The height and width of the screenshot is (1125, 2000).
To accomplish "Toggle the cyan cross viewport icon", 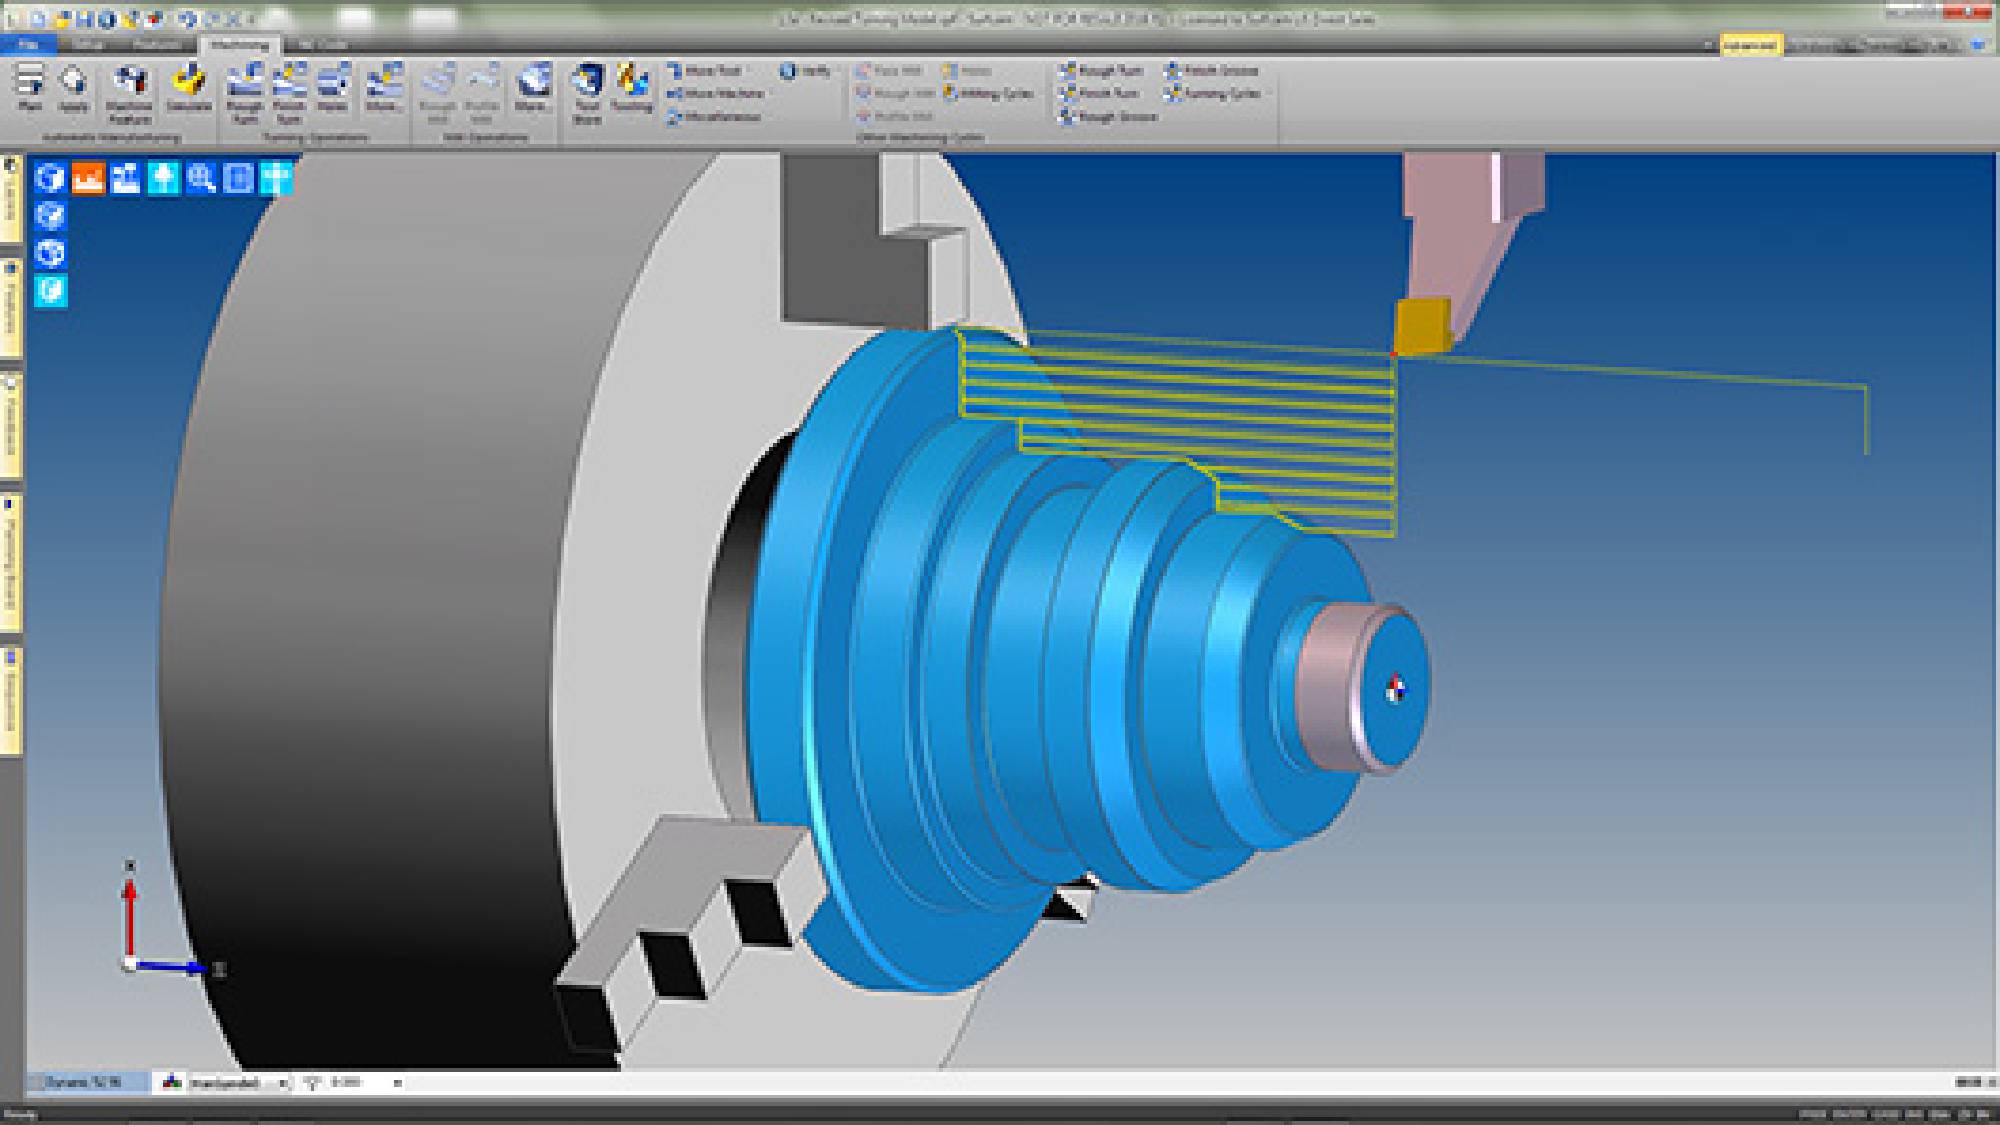I will pos(276,178).
